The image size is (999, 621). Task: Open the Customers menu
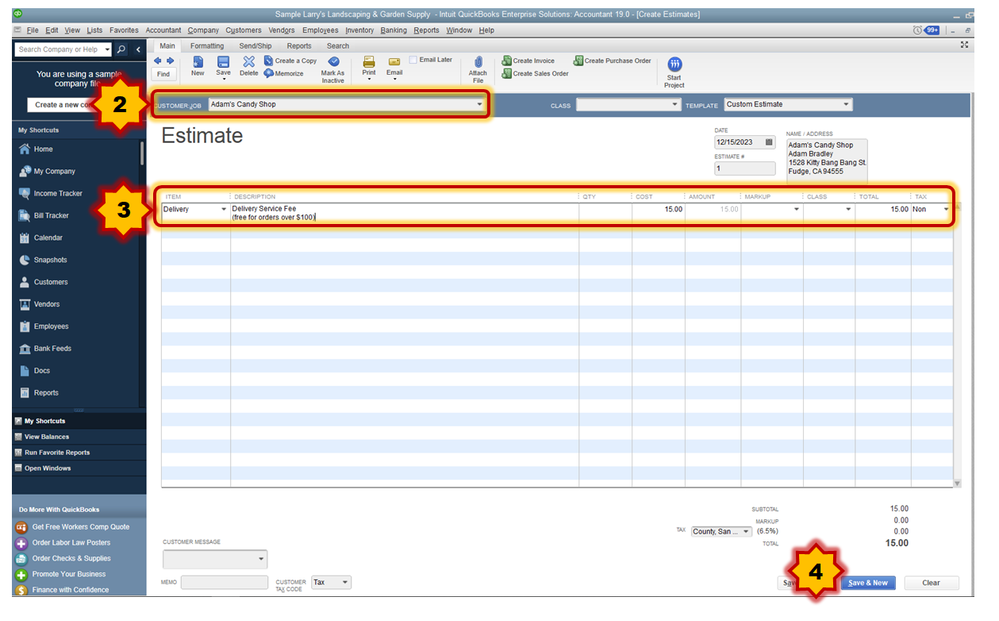click(243, 30)
